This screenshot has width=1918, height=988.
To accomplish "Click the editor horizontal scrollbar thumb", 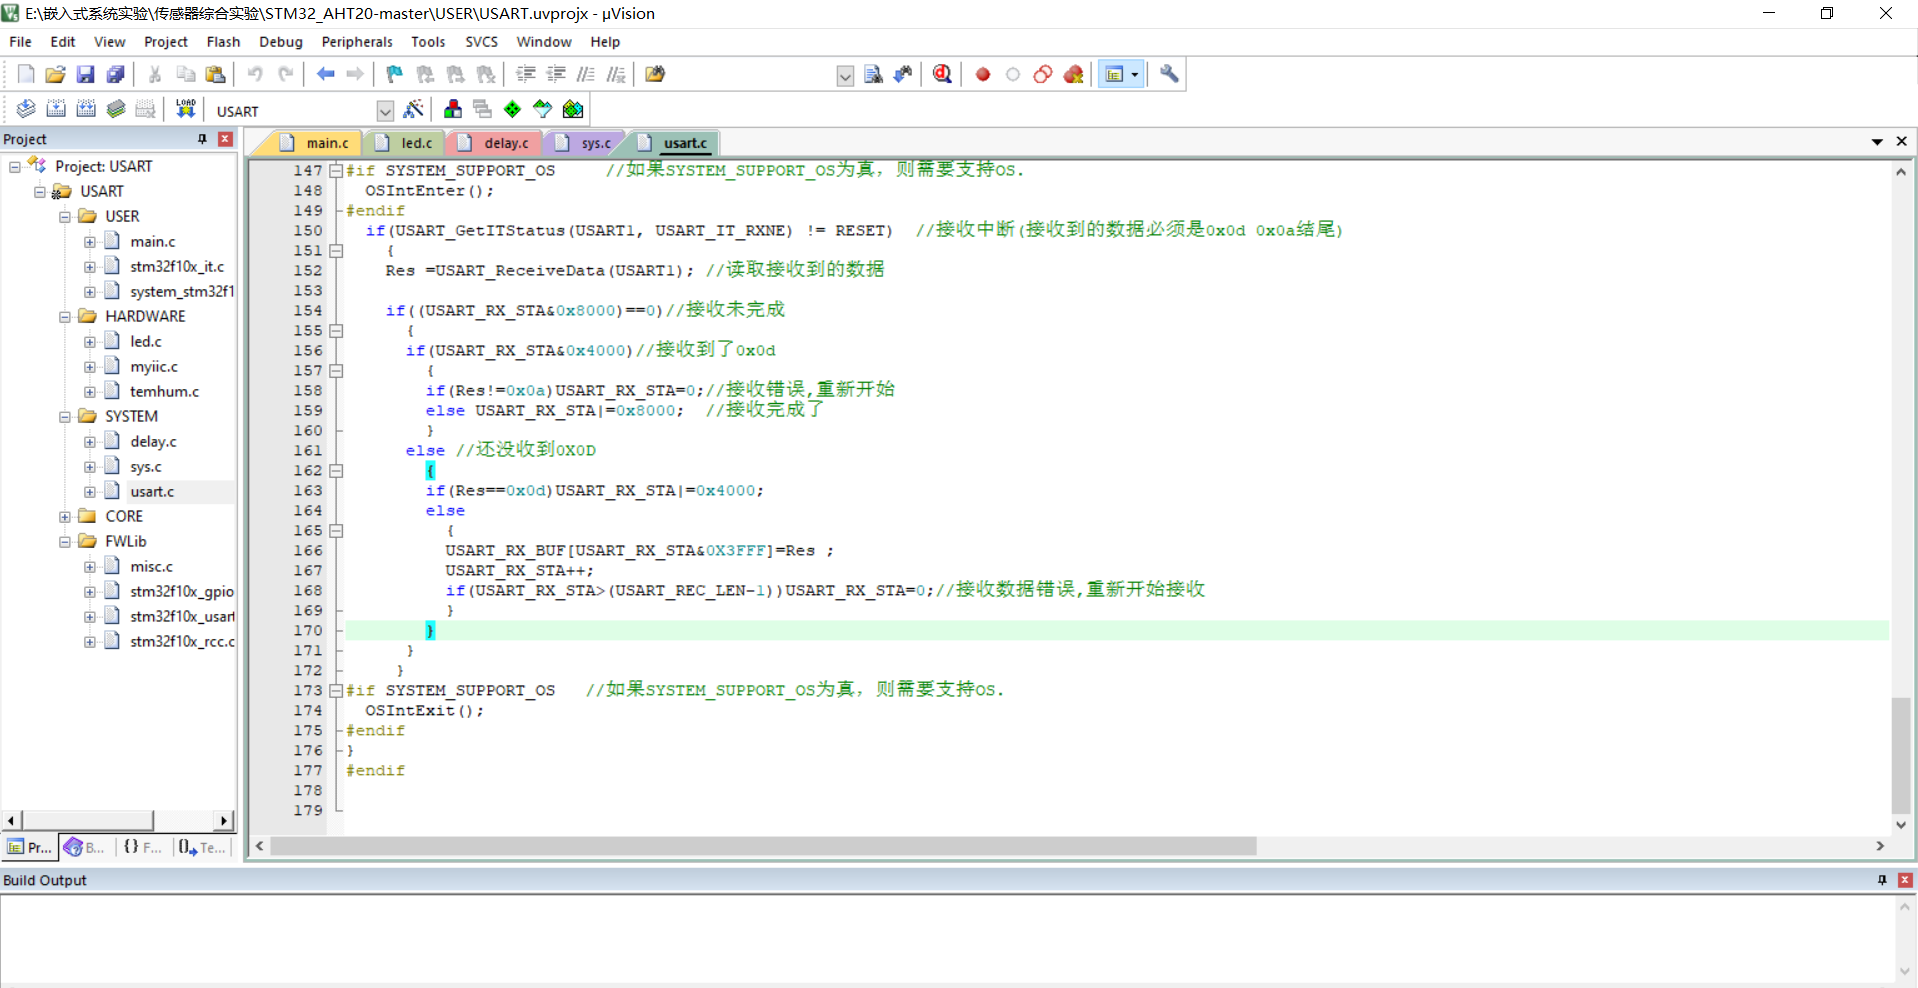I will [763, 846].
